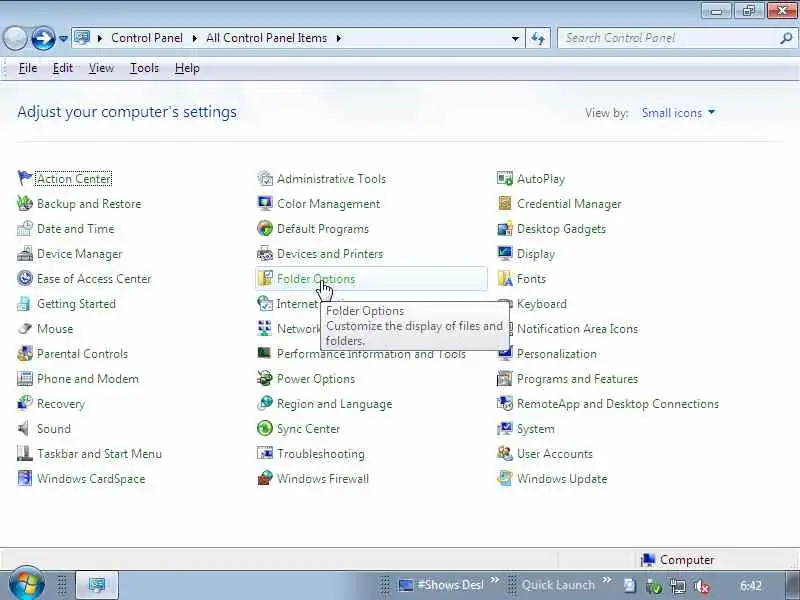Open the Windows CardSpace icon
Screen dimensions: 800x600
coord(24,478)
